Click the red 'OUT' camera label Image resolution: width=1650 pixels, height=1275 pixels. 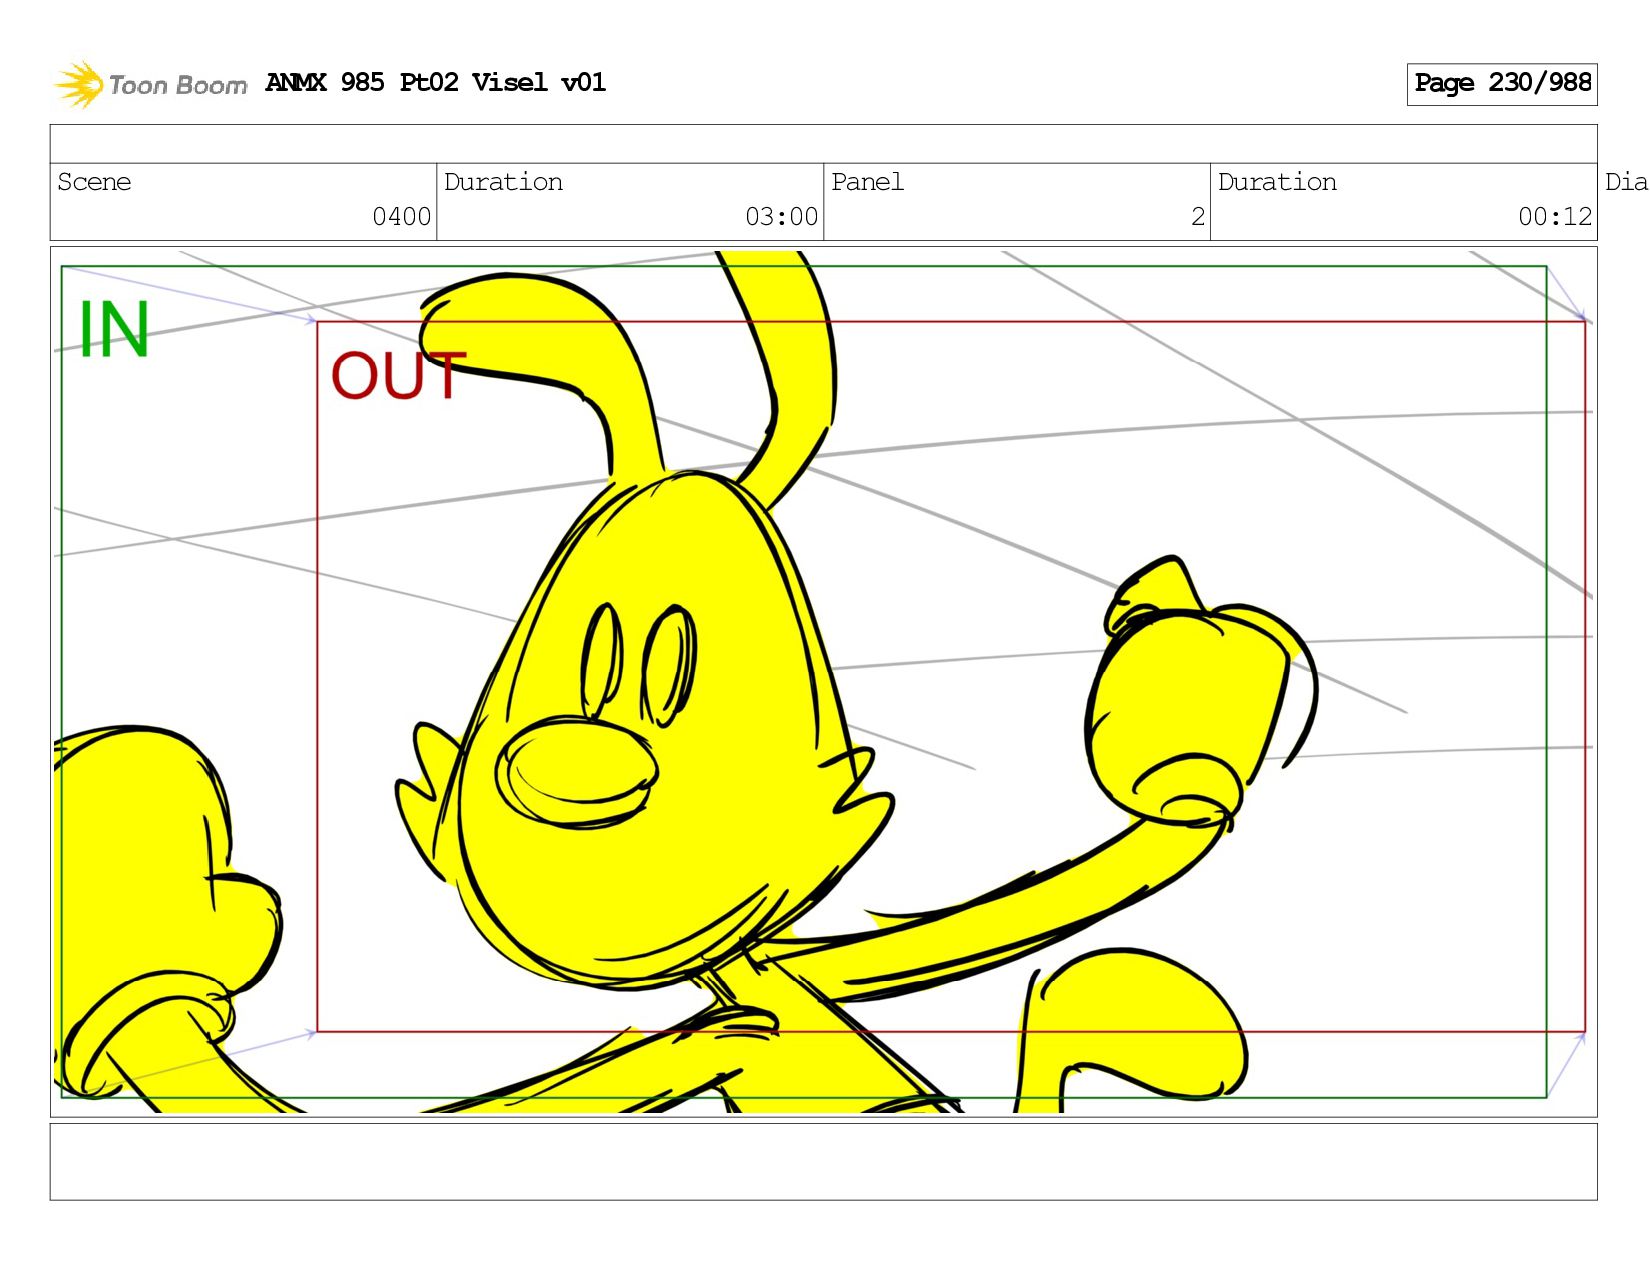pos(398,376)
